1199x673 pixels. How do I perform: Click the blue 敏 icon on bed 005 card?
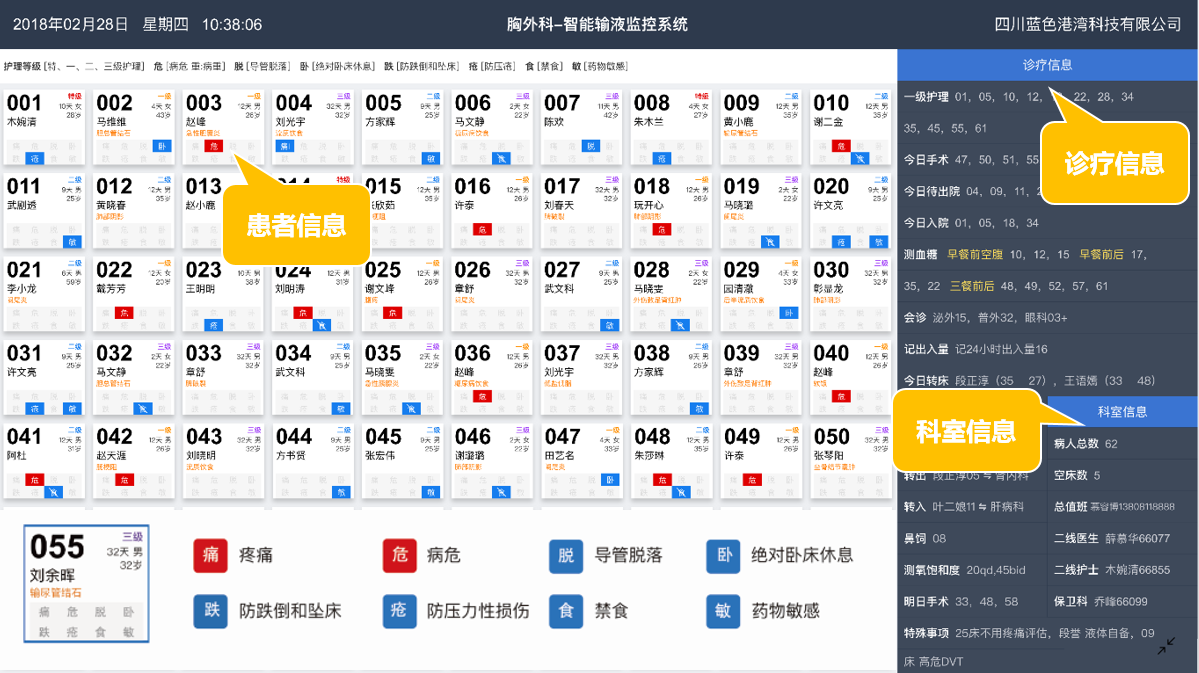431,158
